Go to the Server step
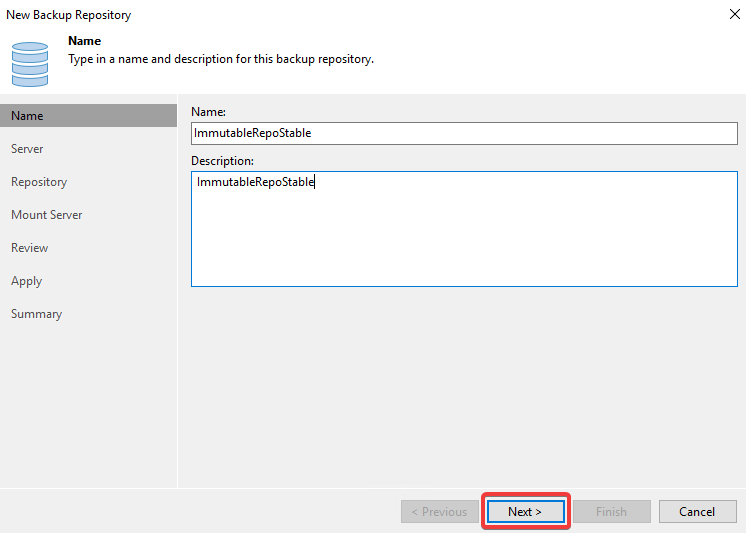 click(27, 148)
